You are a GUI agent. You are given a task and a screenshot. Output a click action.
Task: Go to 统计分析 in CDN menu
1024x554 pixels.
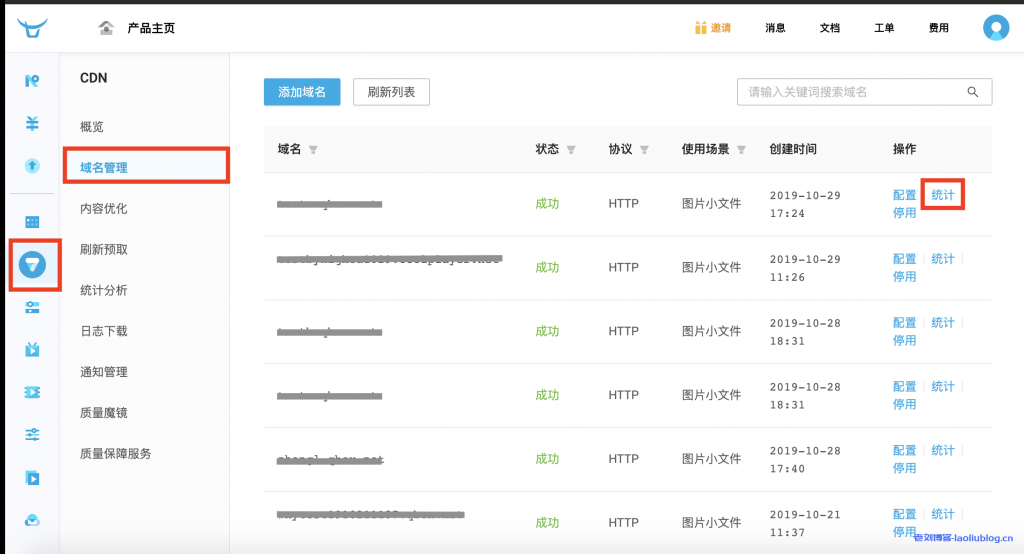104,290
